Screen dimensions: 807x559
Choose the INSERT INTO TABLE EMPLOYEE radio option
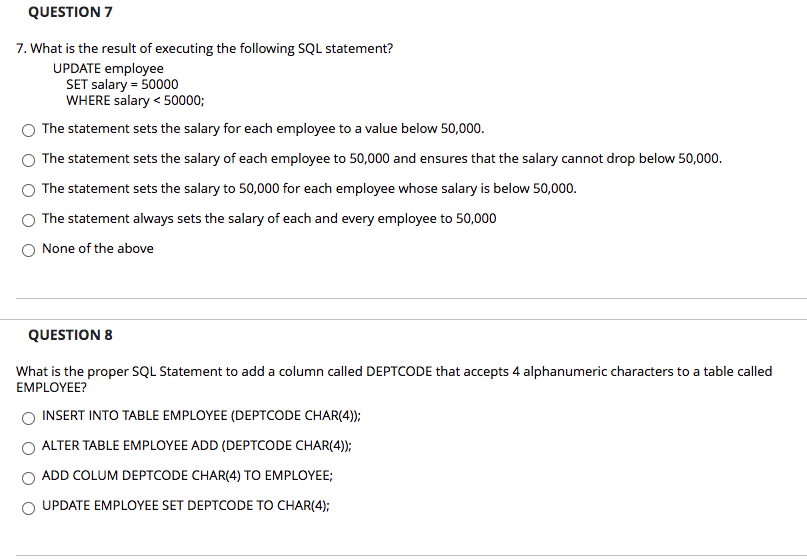coord(28,418)
